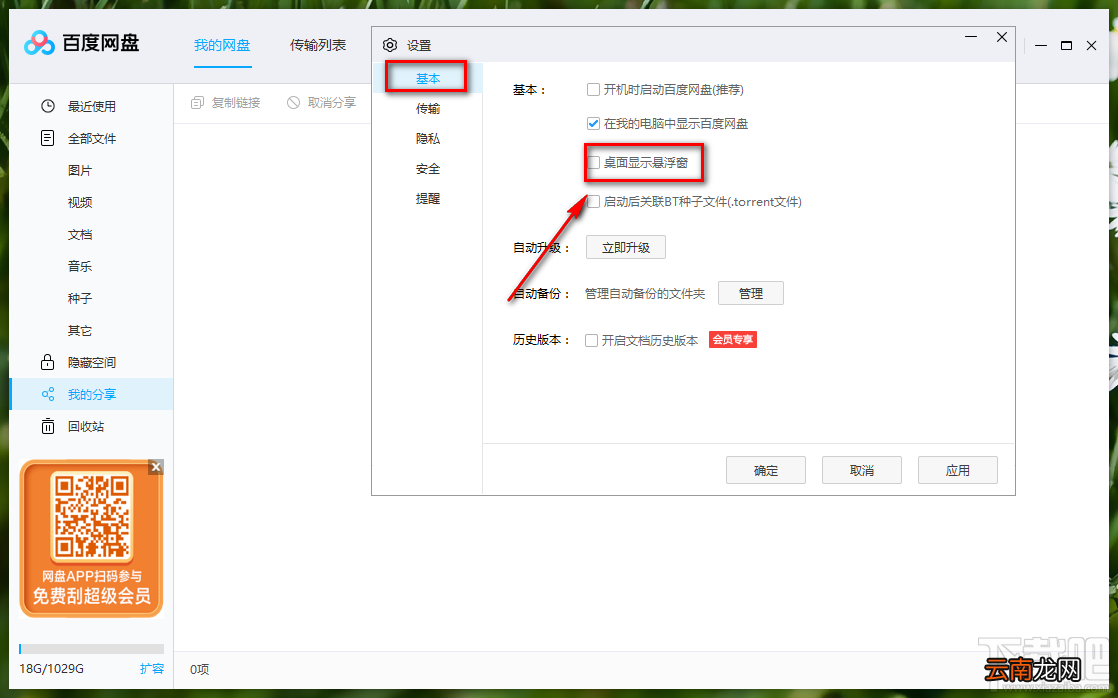This screenshot has height=698, width=1118.
Task: Open 最近使用 in the sidebar
Action: 91,106
